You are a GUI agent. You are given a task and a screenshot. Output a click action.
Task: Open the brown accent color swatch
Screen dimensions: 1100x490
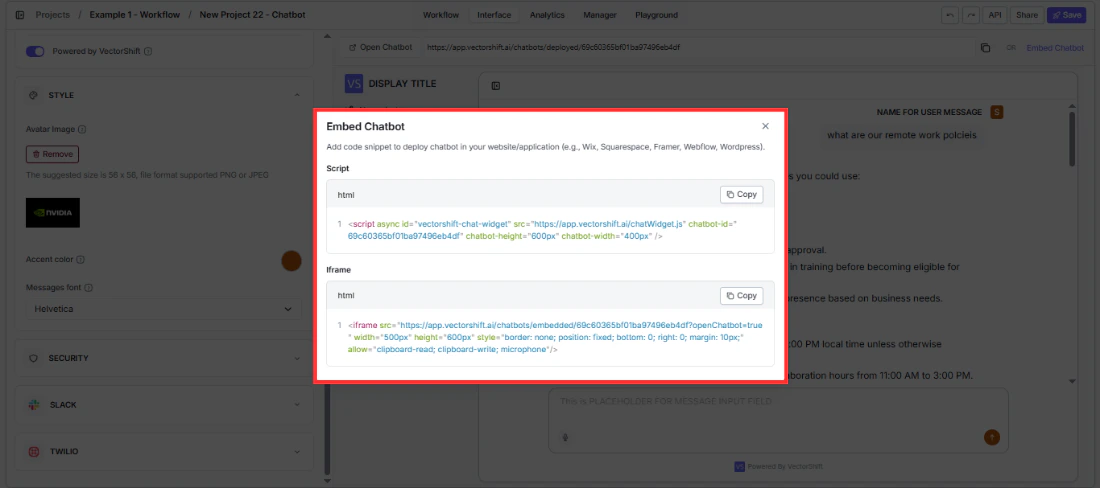pos(291,261)
